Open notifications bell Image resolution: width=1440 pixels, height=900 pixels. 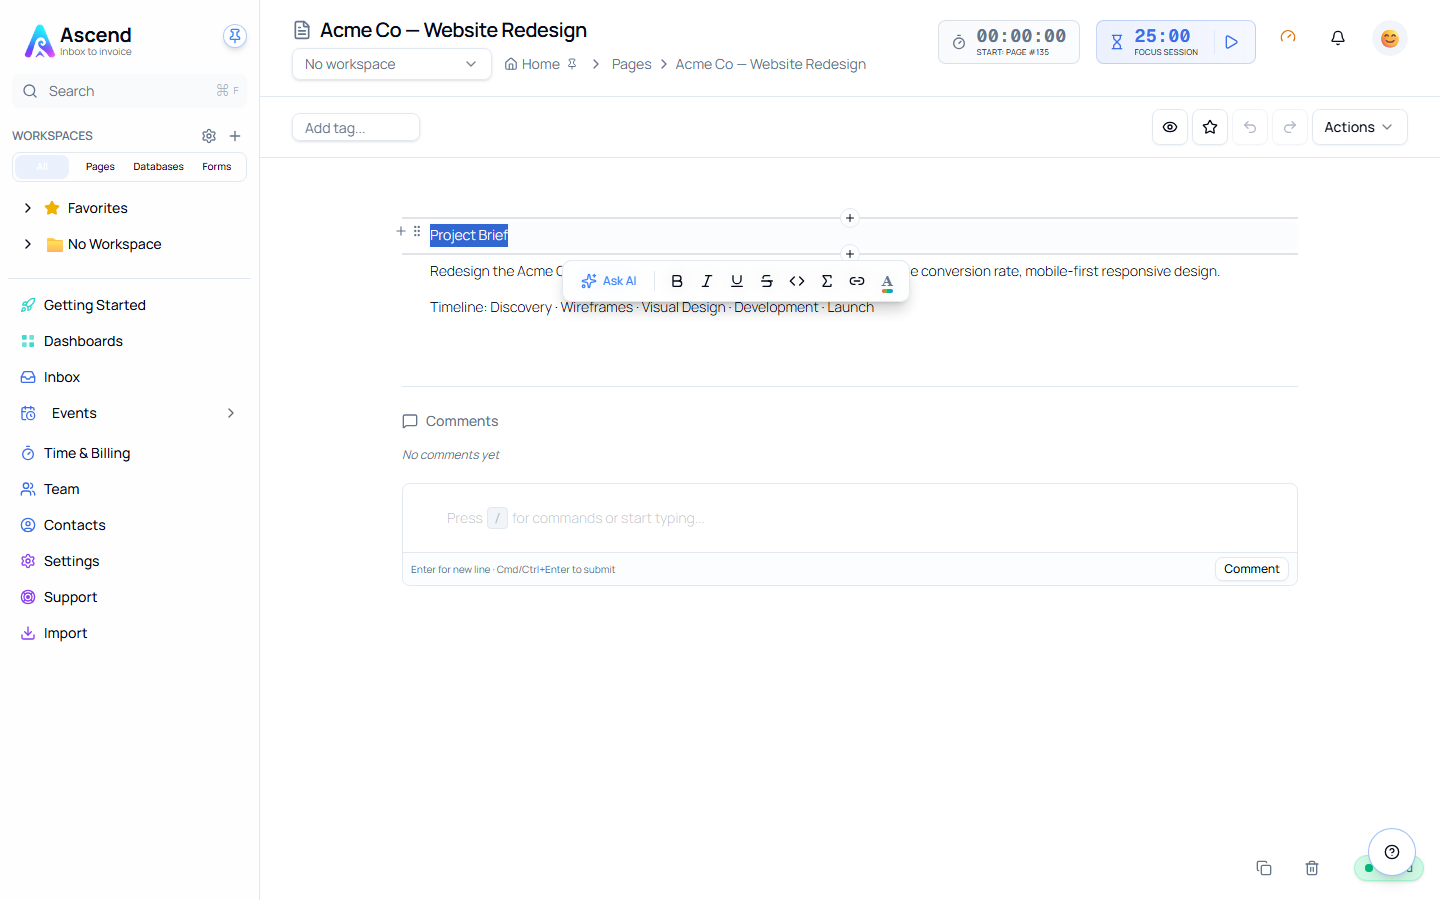click(1338, 38)
